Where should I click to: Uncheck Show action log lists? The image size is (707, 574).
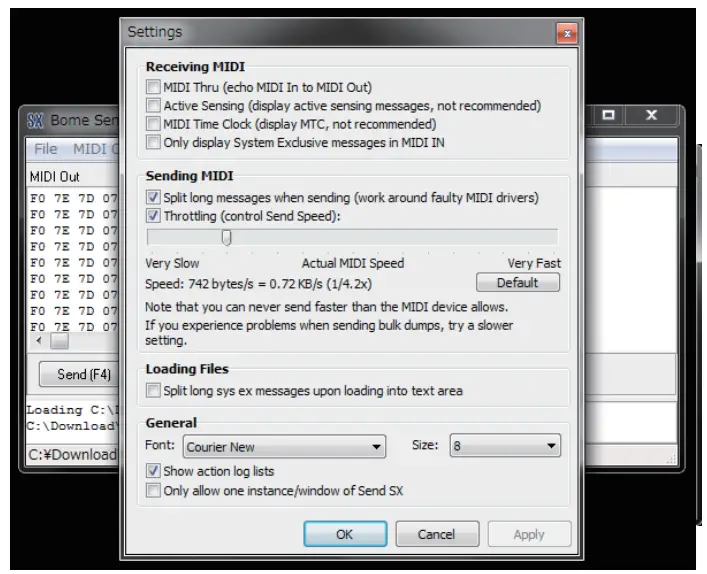click(x=153, y=471)
